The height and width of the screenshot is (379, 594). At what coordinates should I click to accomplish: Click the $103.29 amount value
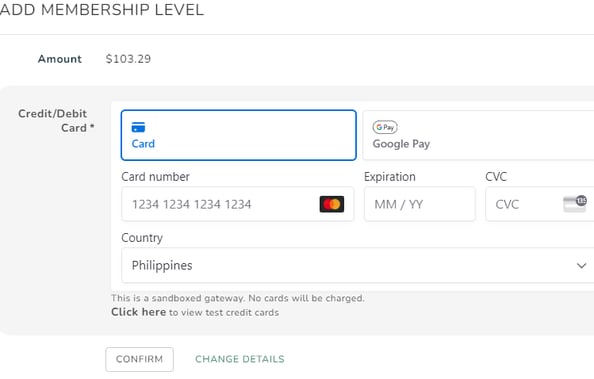[x=128, y=59]
